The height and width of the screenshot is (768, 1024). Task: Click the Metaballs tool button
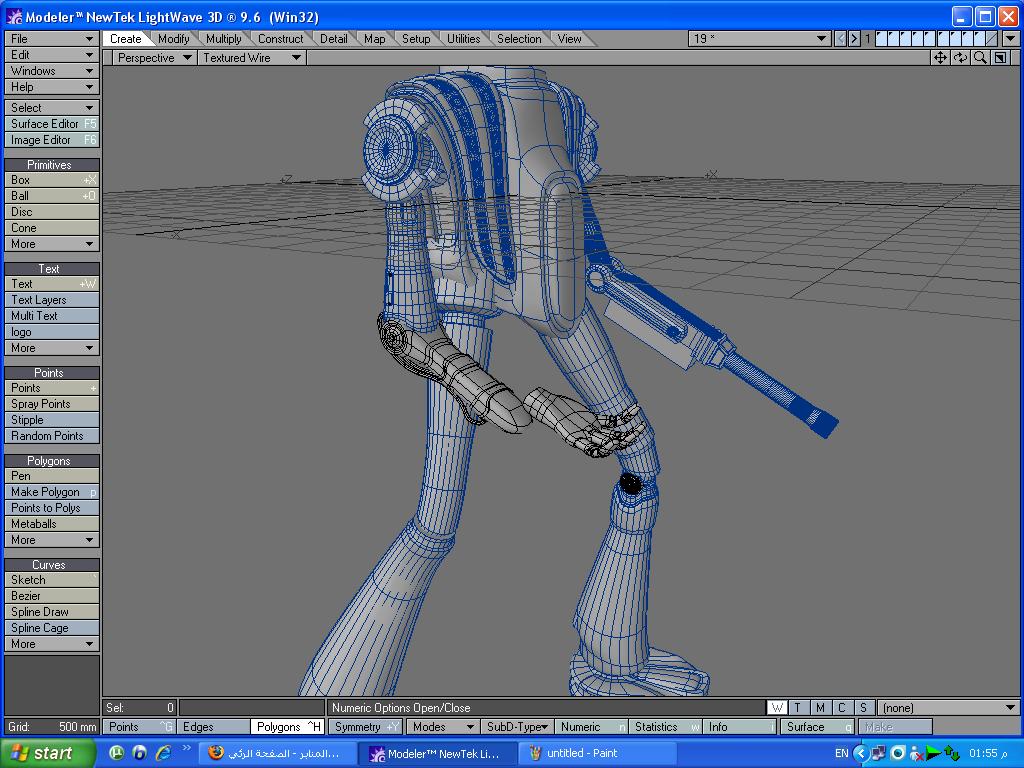[x=52, y=524]
